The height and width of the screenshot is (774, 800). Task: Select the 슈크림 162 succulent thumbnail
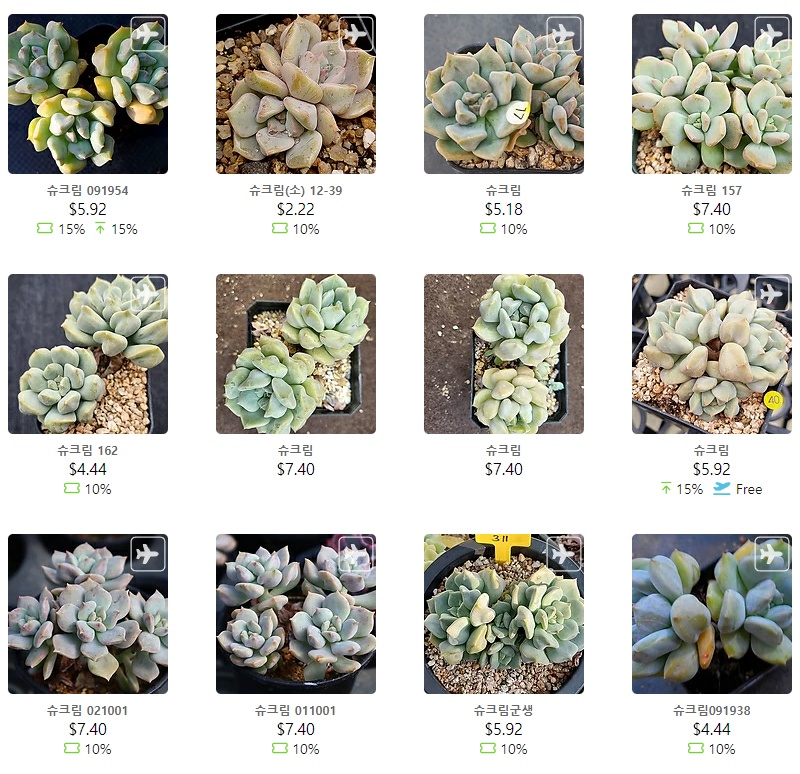point(88,354)
